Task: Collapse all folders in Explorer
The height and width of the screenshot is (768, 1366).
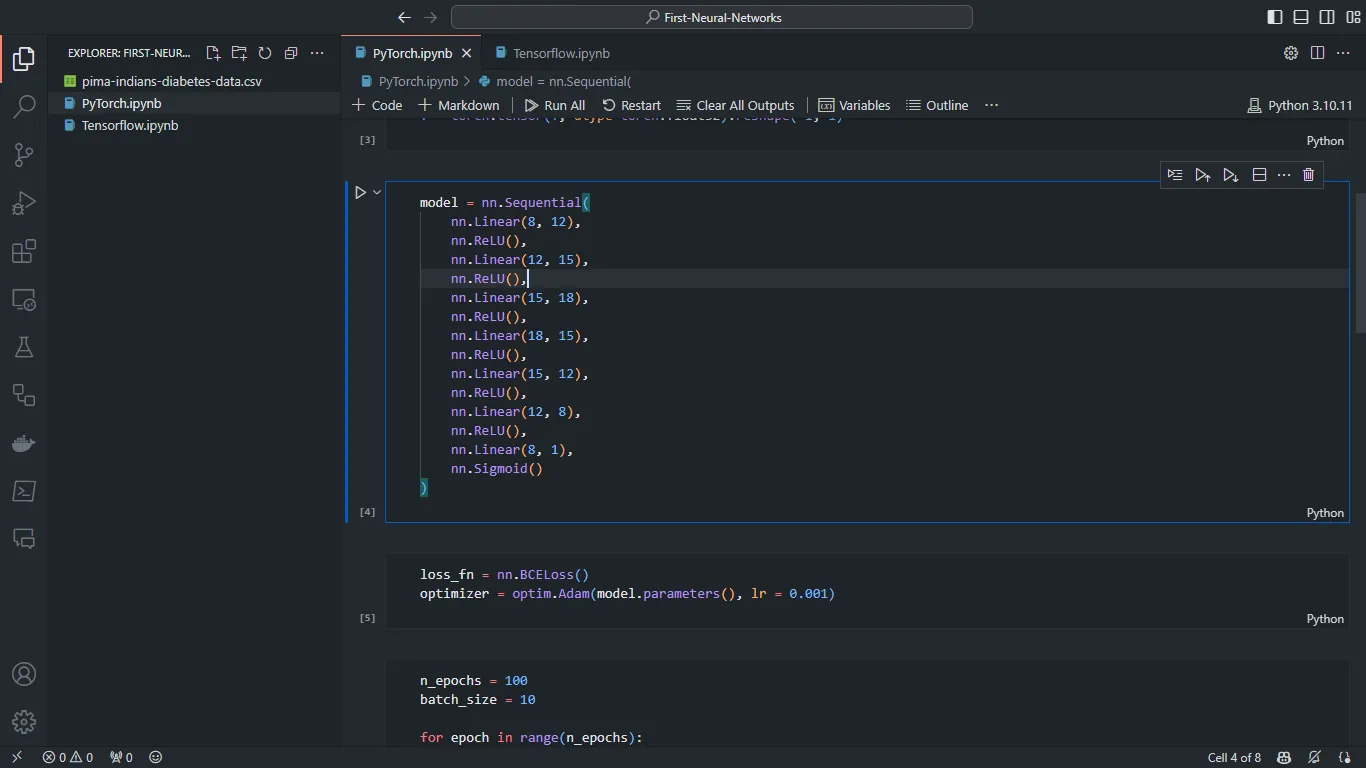Action: point(291,53)
